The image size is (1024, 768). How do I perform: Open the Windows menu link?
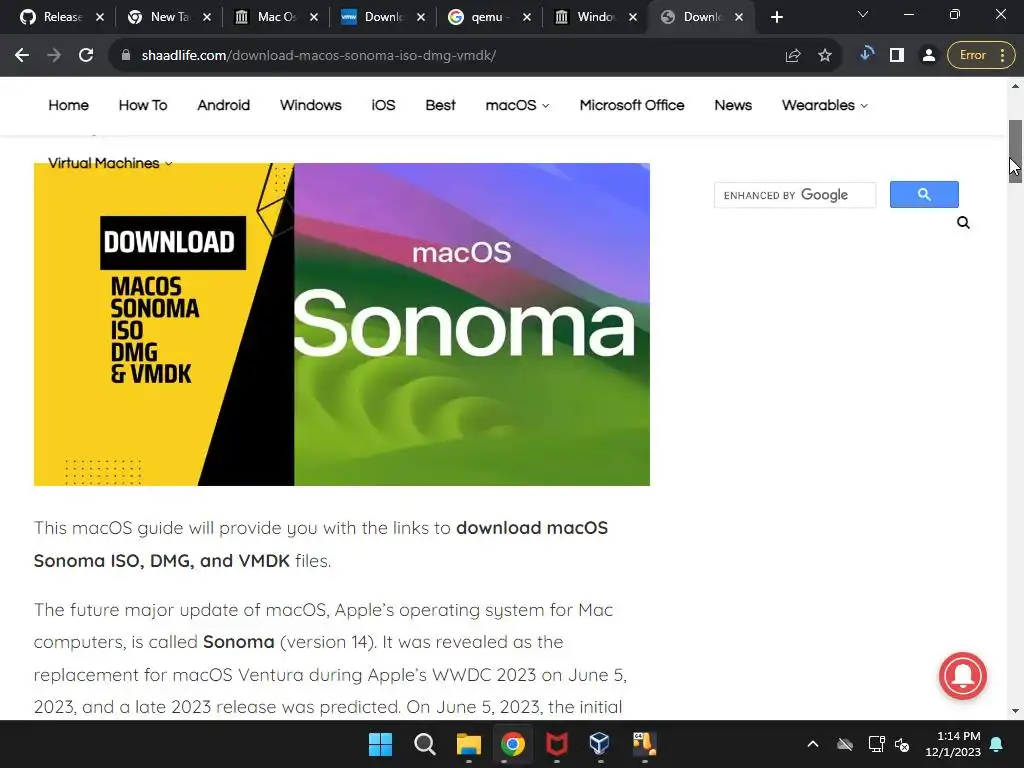311,105
